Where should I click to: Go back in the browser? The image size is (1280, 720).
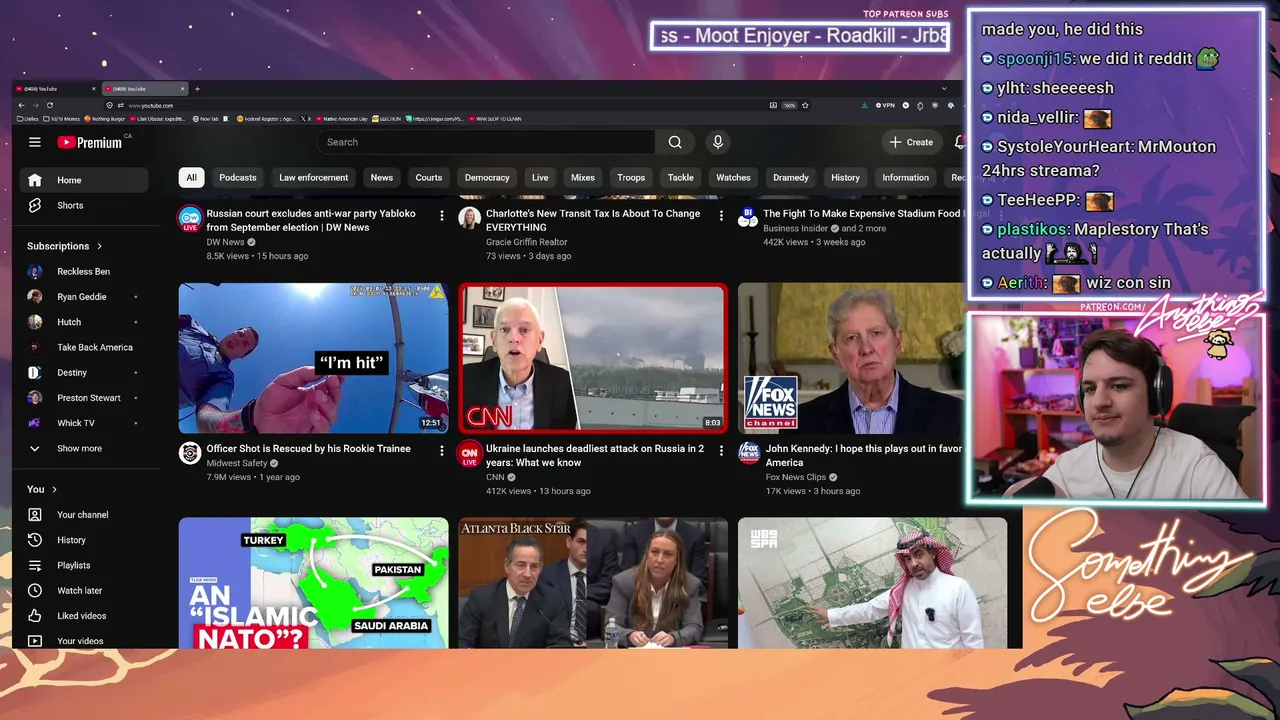[21, 105]
